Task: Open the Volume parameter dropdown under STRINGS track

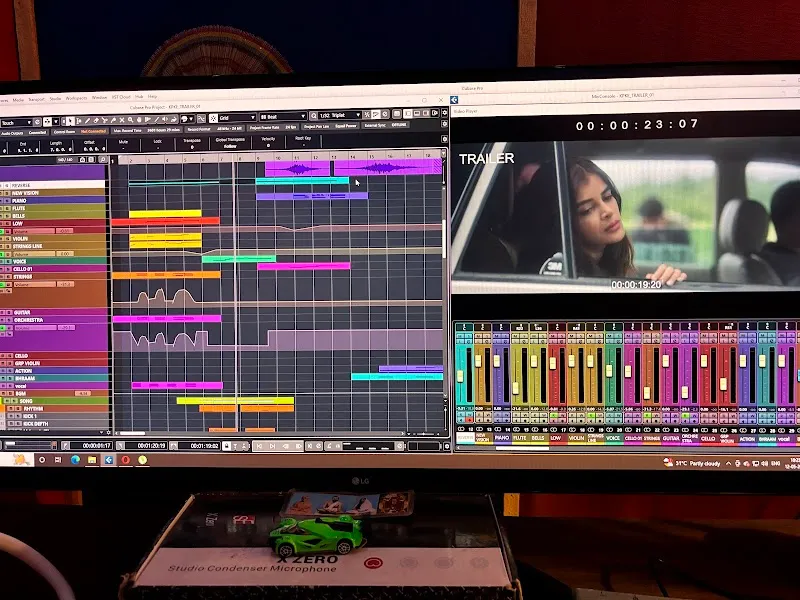Action: [35, 285]
